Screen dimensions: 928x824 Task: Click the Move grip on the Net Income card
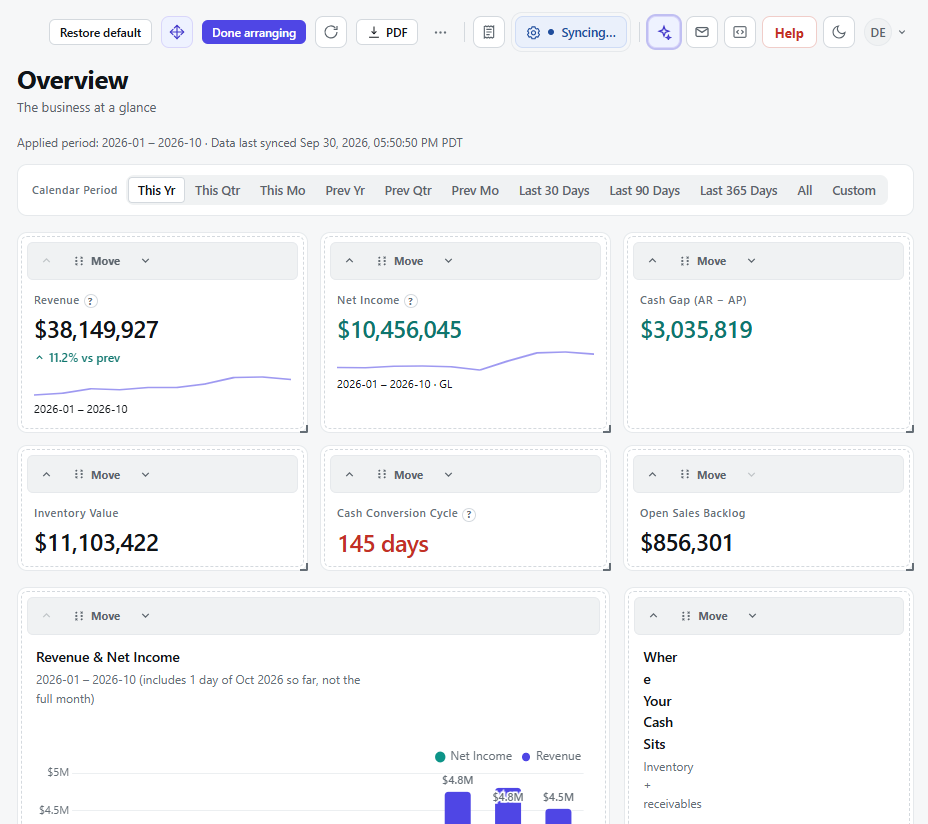click(400, 261)
